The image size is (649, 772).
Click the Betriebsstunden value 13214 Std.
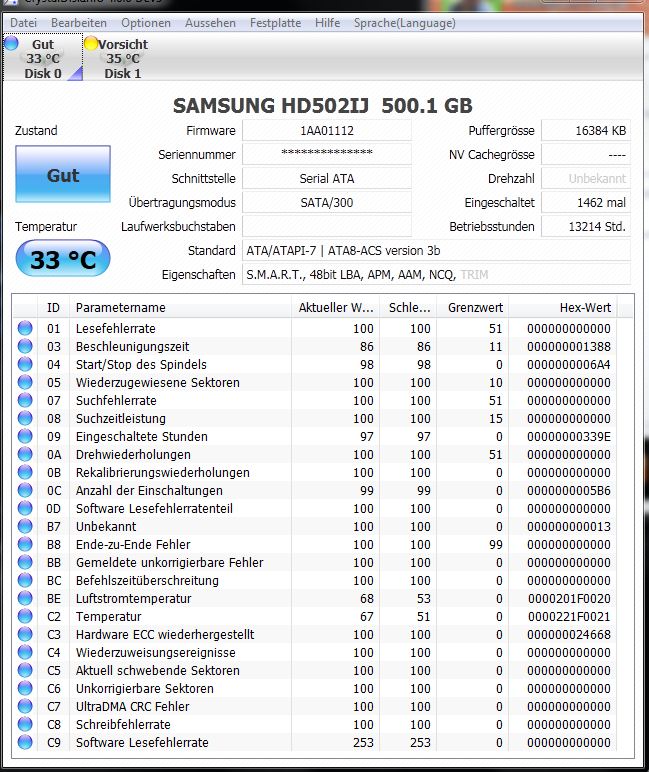[x=585, y=226]
